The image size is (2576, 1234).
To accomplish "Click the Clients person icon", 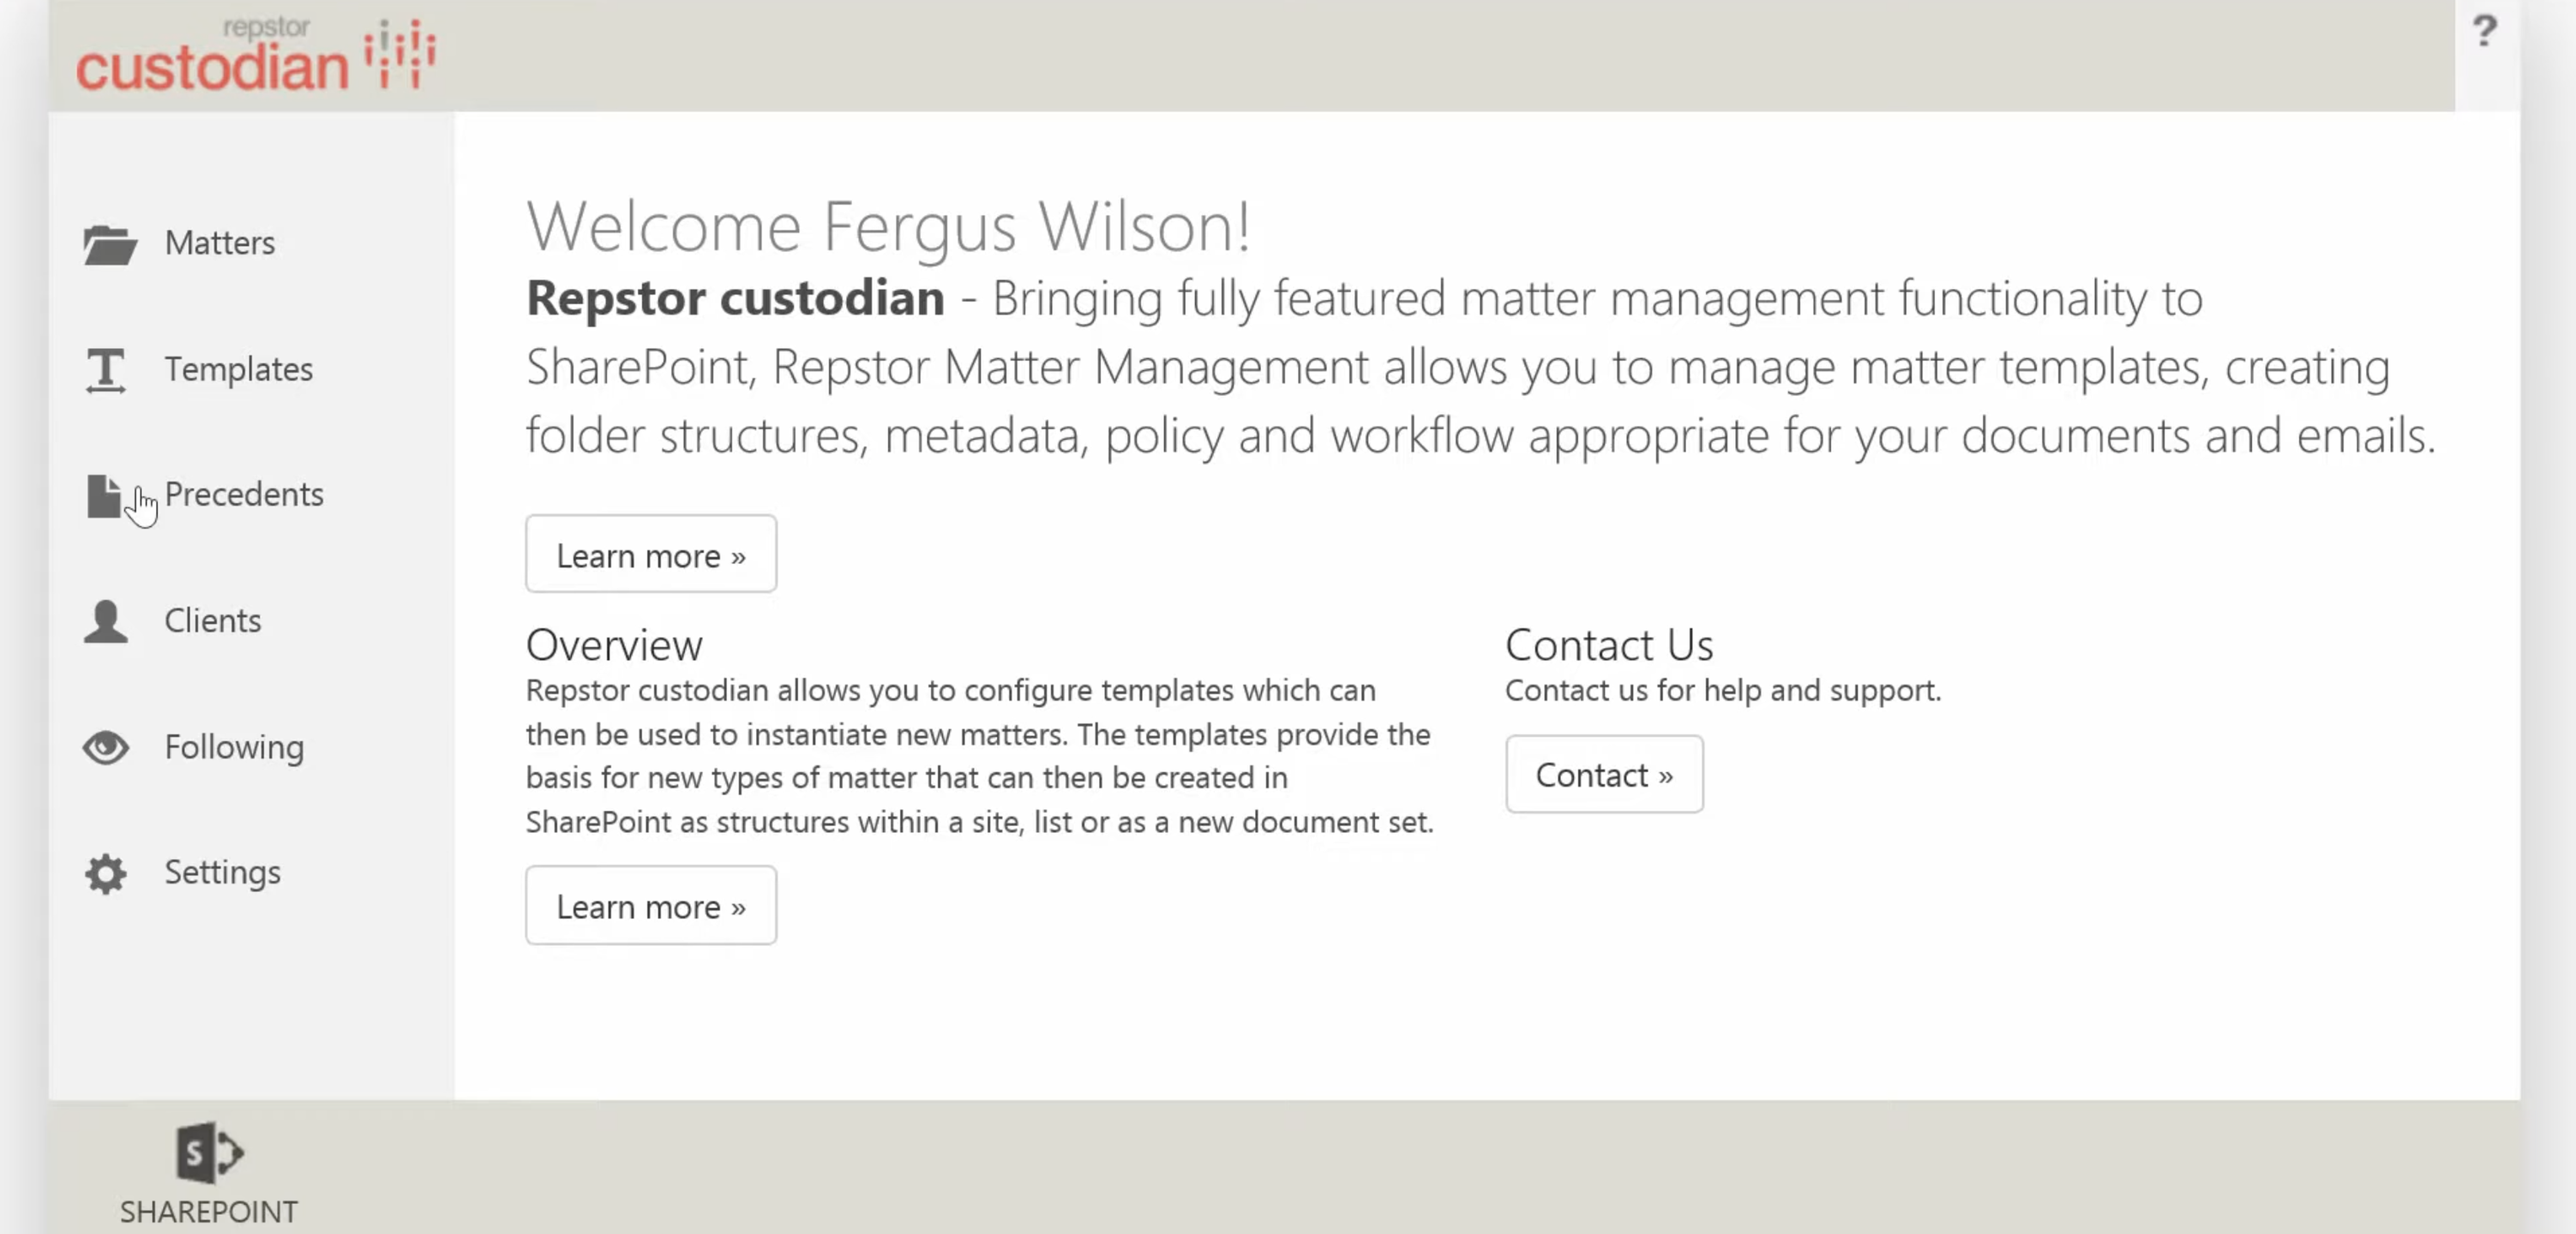I will (105, 621).
